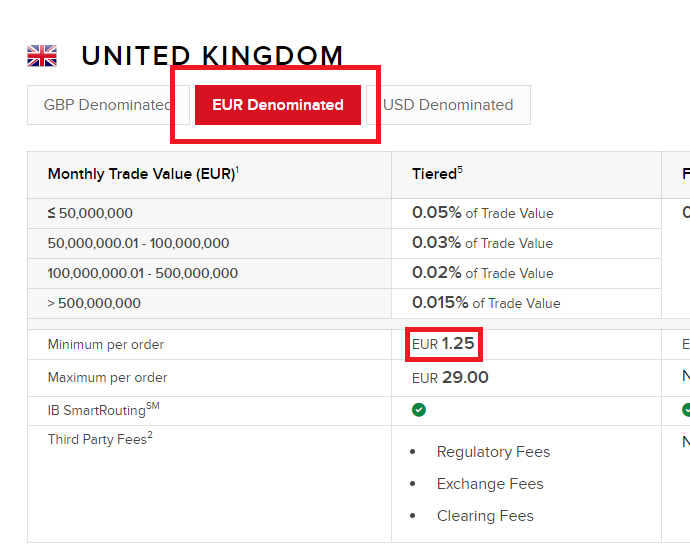Click footnote 2 next to Third Party Fees

click(150, 434)
